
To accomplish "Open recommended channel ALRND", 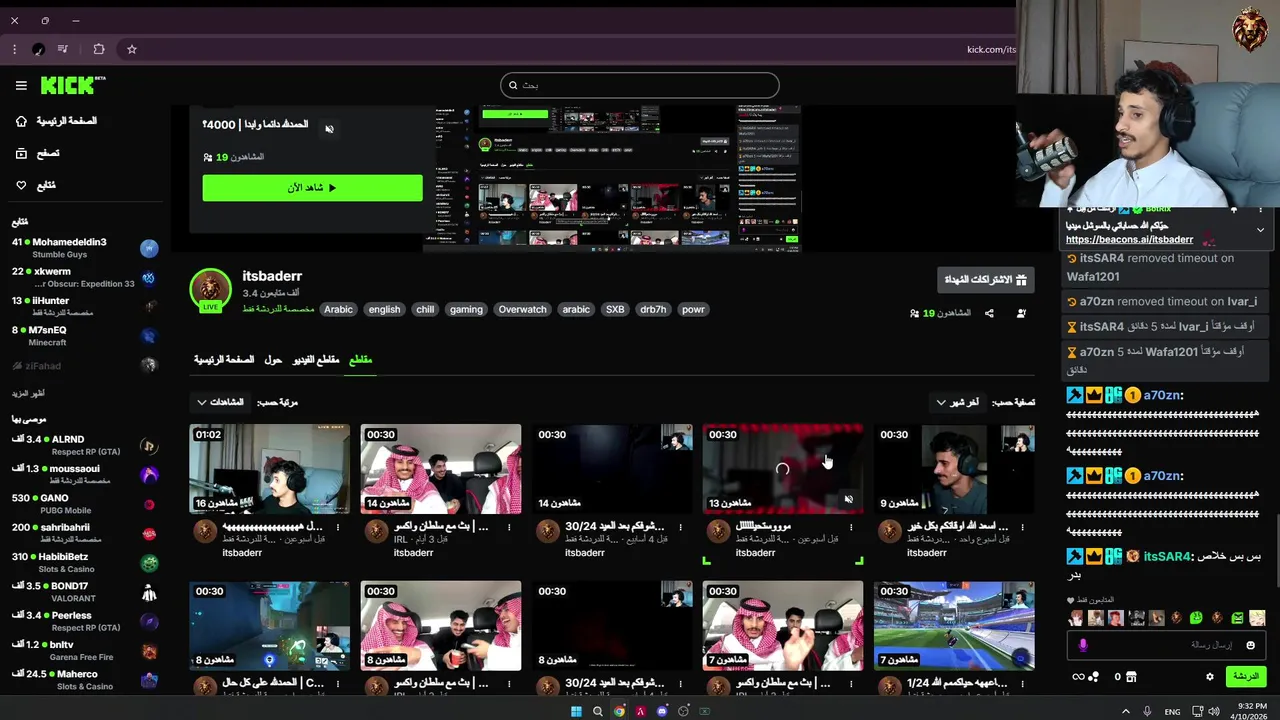I will (x=85, y=445).
